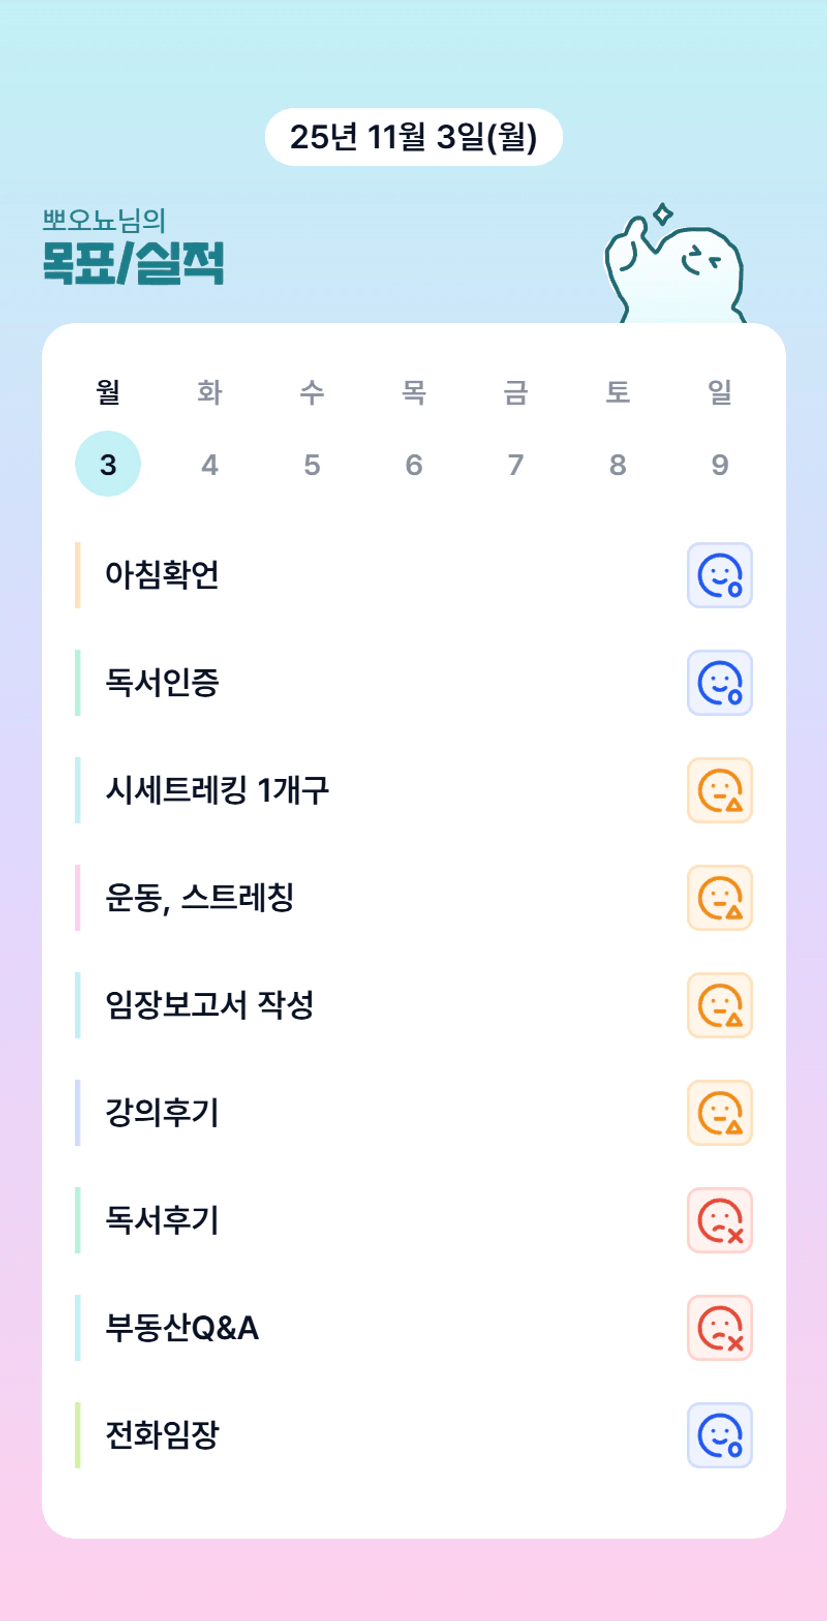Select Monday the 3rd in week calendar
This screenshot has width=827, height=1621.
point(108,464)
